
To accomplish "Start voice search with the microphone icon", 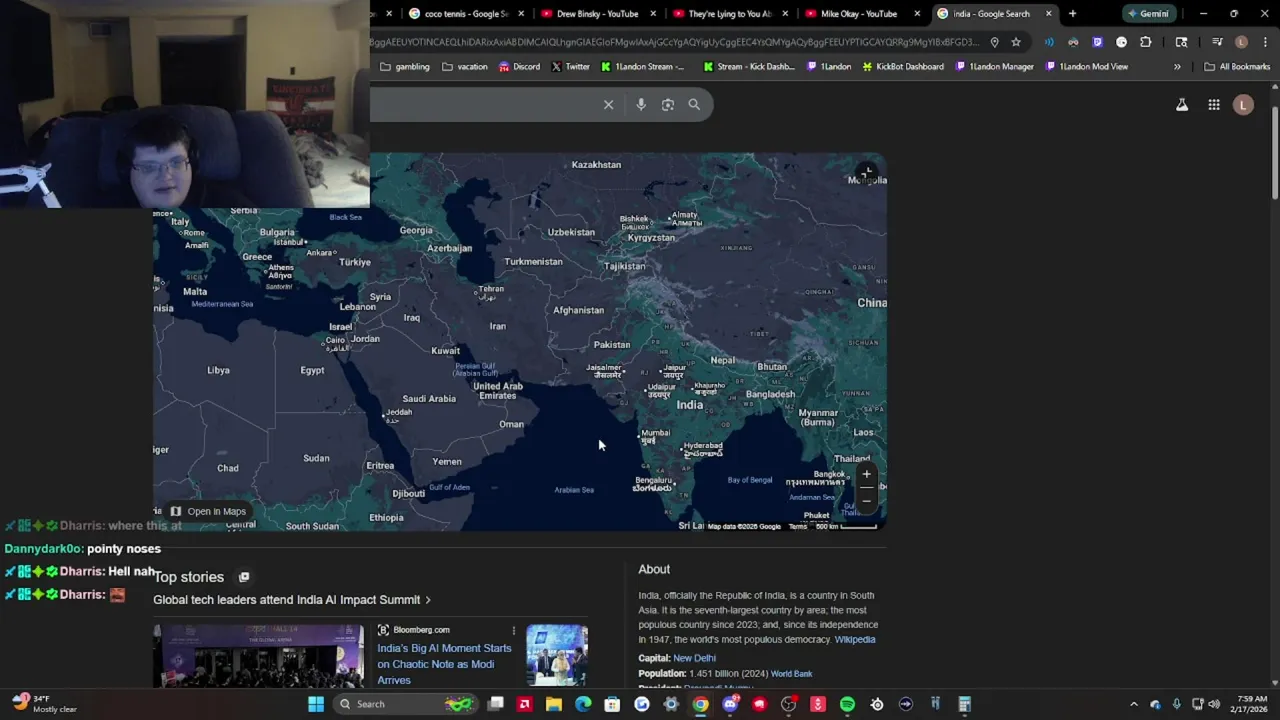I will click(641, 104).
